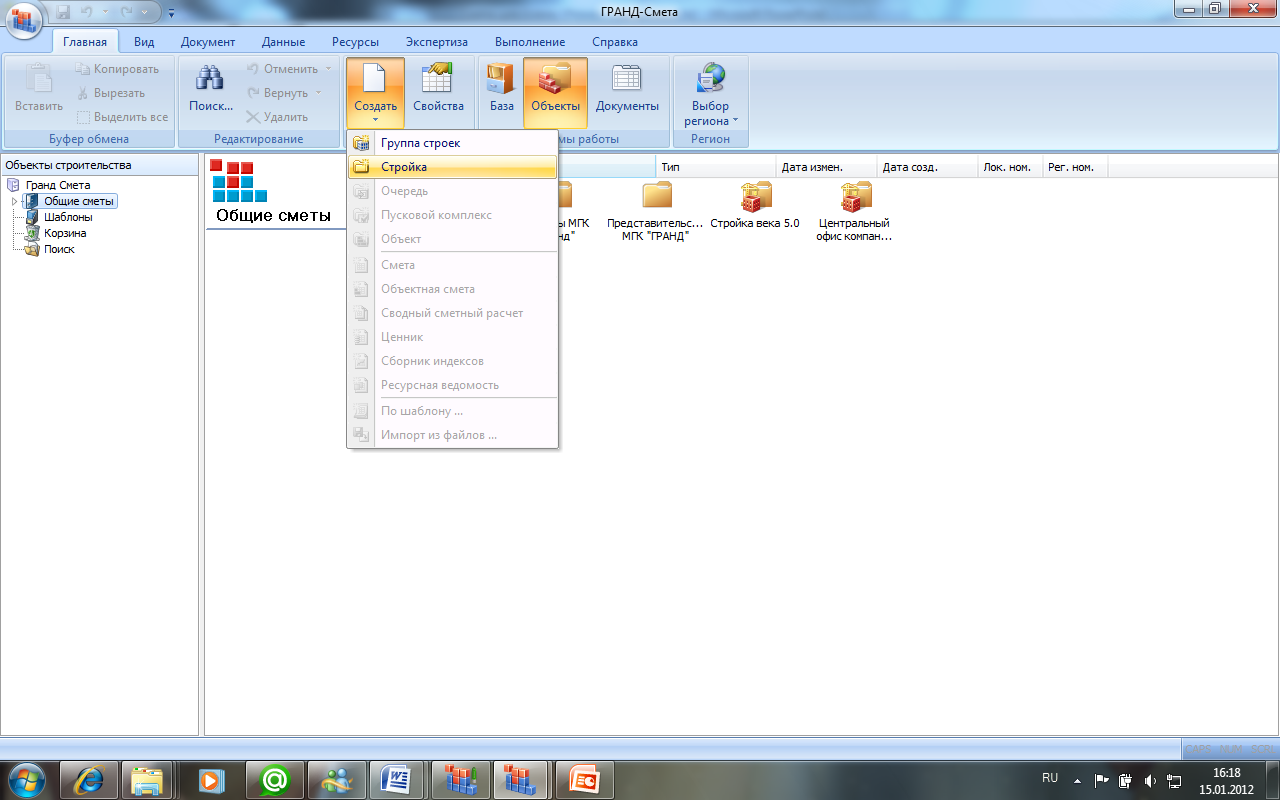The width and height of the screenshot is (1280, 800).
Task: Click the Вернуть redo button
Action: 278,93
